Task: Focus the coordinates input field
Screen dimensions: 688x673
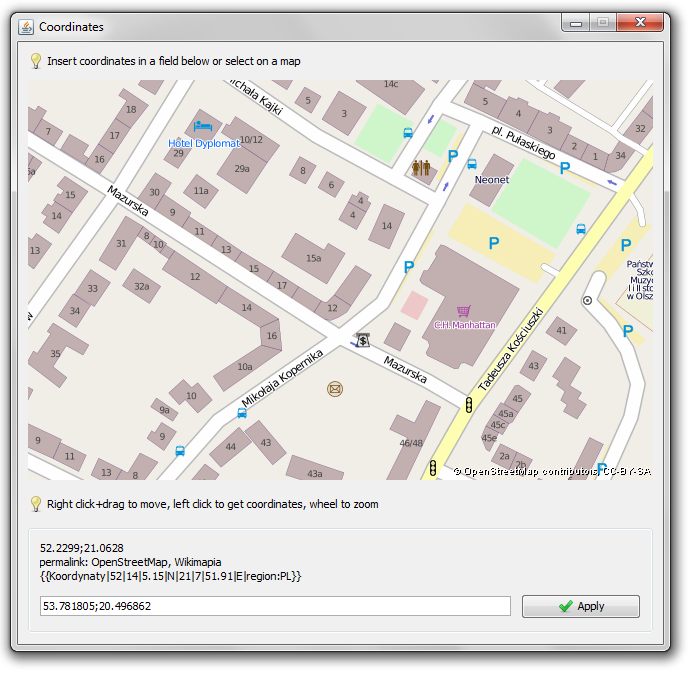Action: coord(275,606)
